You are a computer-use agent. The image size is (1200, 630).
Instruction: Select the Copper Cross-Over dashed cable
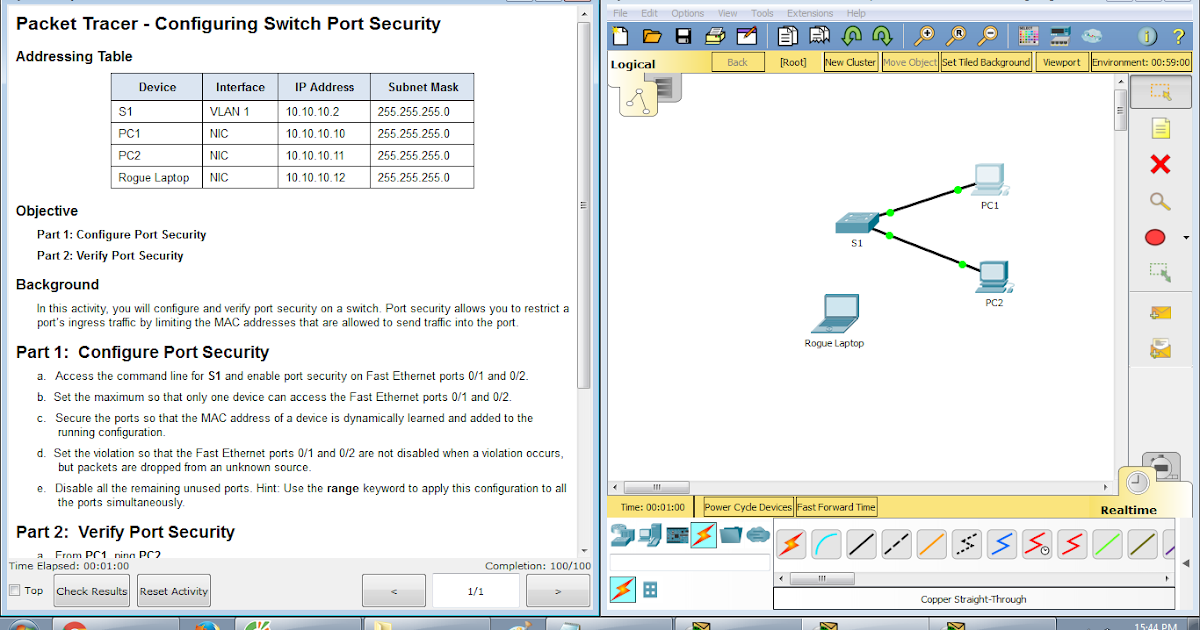896,543
